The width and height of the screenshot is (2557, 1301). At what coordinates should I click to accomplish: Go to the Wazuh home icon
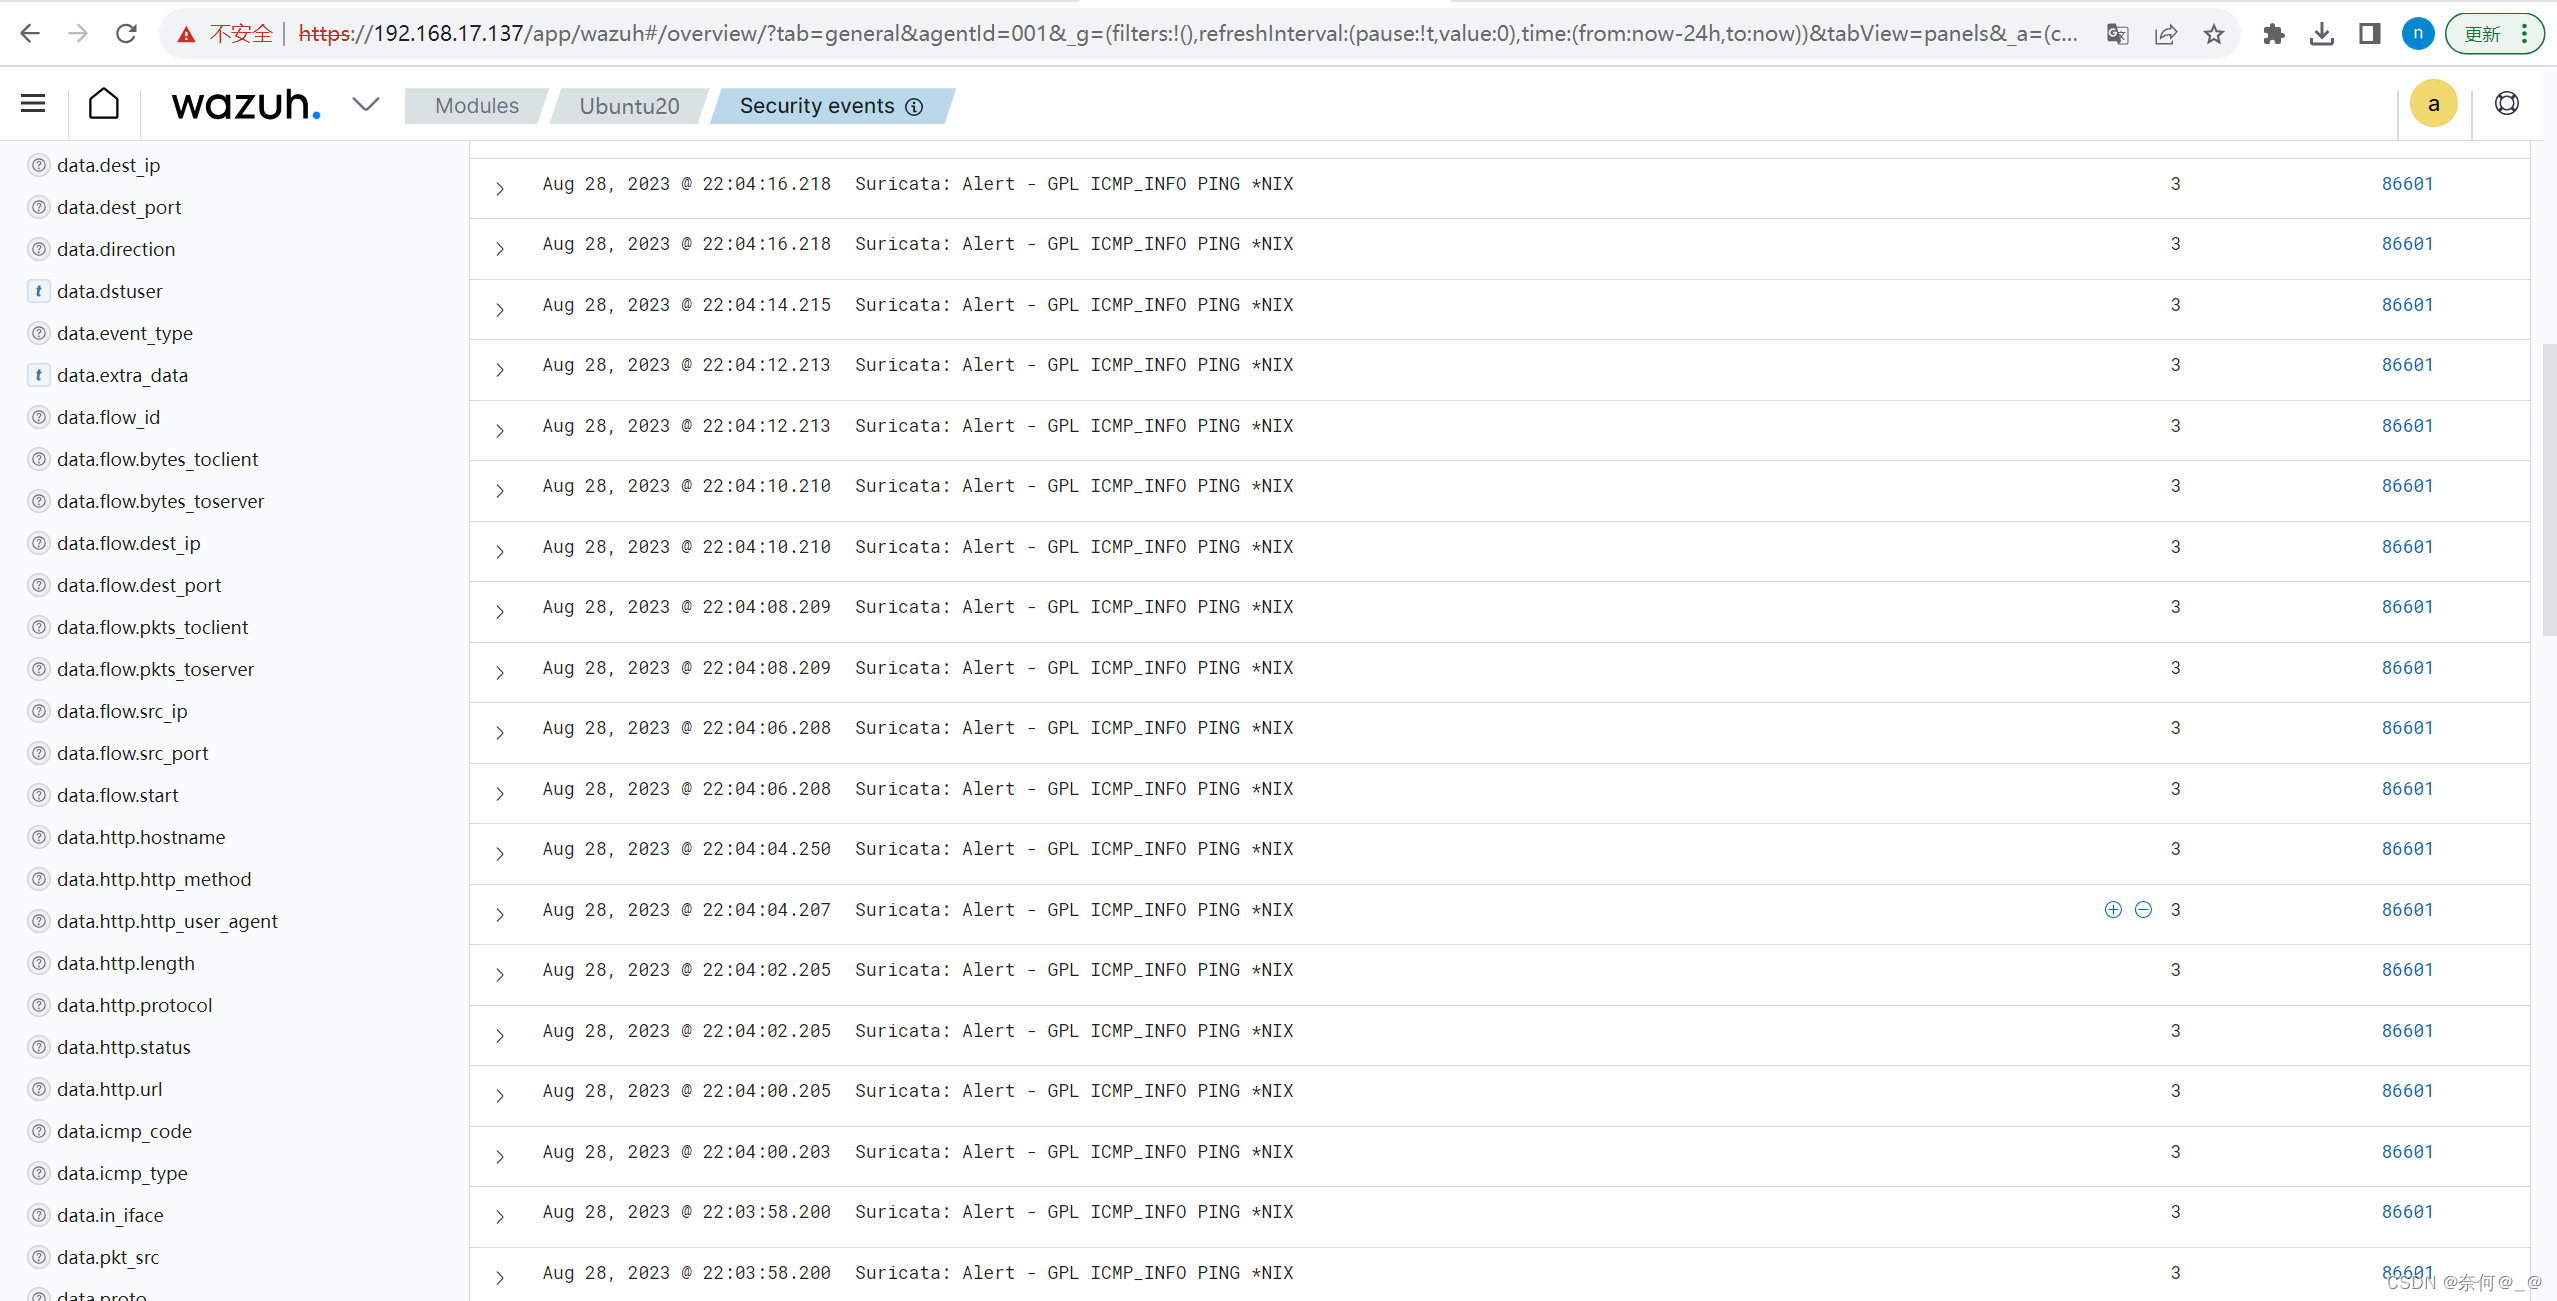pos(104,104)
